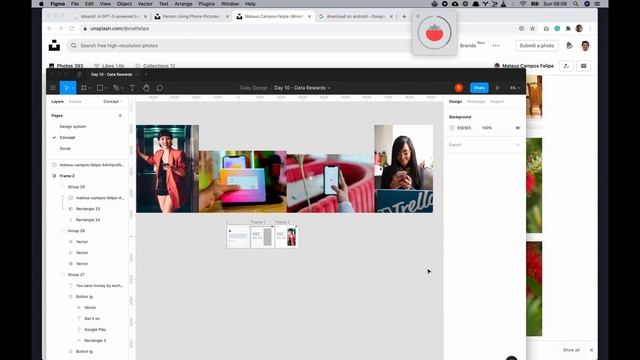Select the Design system page
The height and width of the screenshot is (360, 640).
point(73,127)
